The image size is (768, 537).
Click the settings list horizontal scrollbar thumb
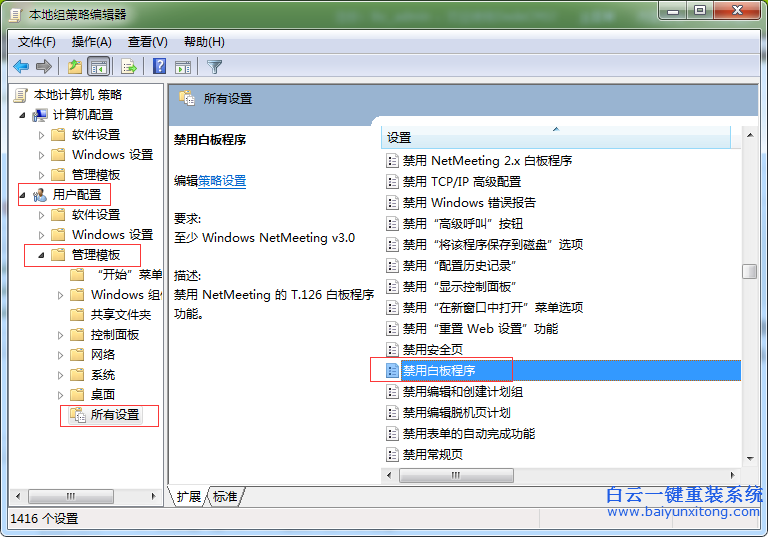[x=456, y=475]
